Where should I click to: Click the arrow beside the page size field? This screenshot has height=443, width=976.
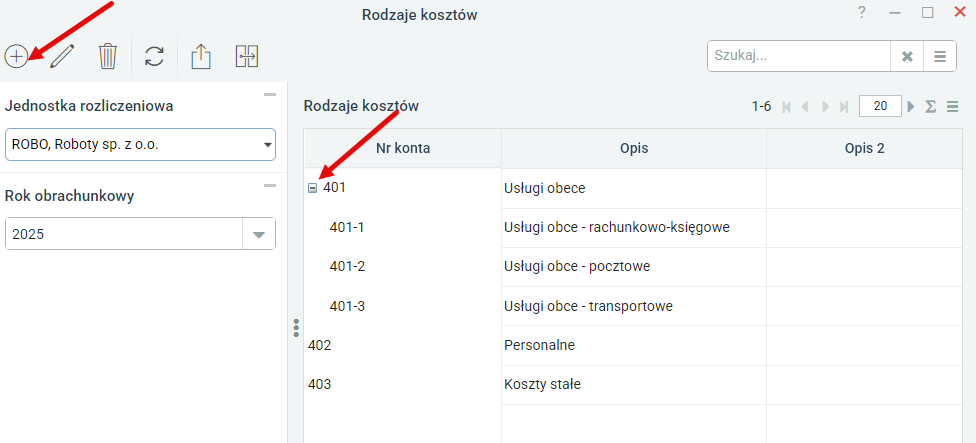pos(911,106)
